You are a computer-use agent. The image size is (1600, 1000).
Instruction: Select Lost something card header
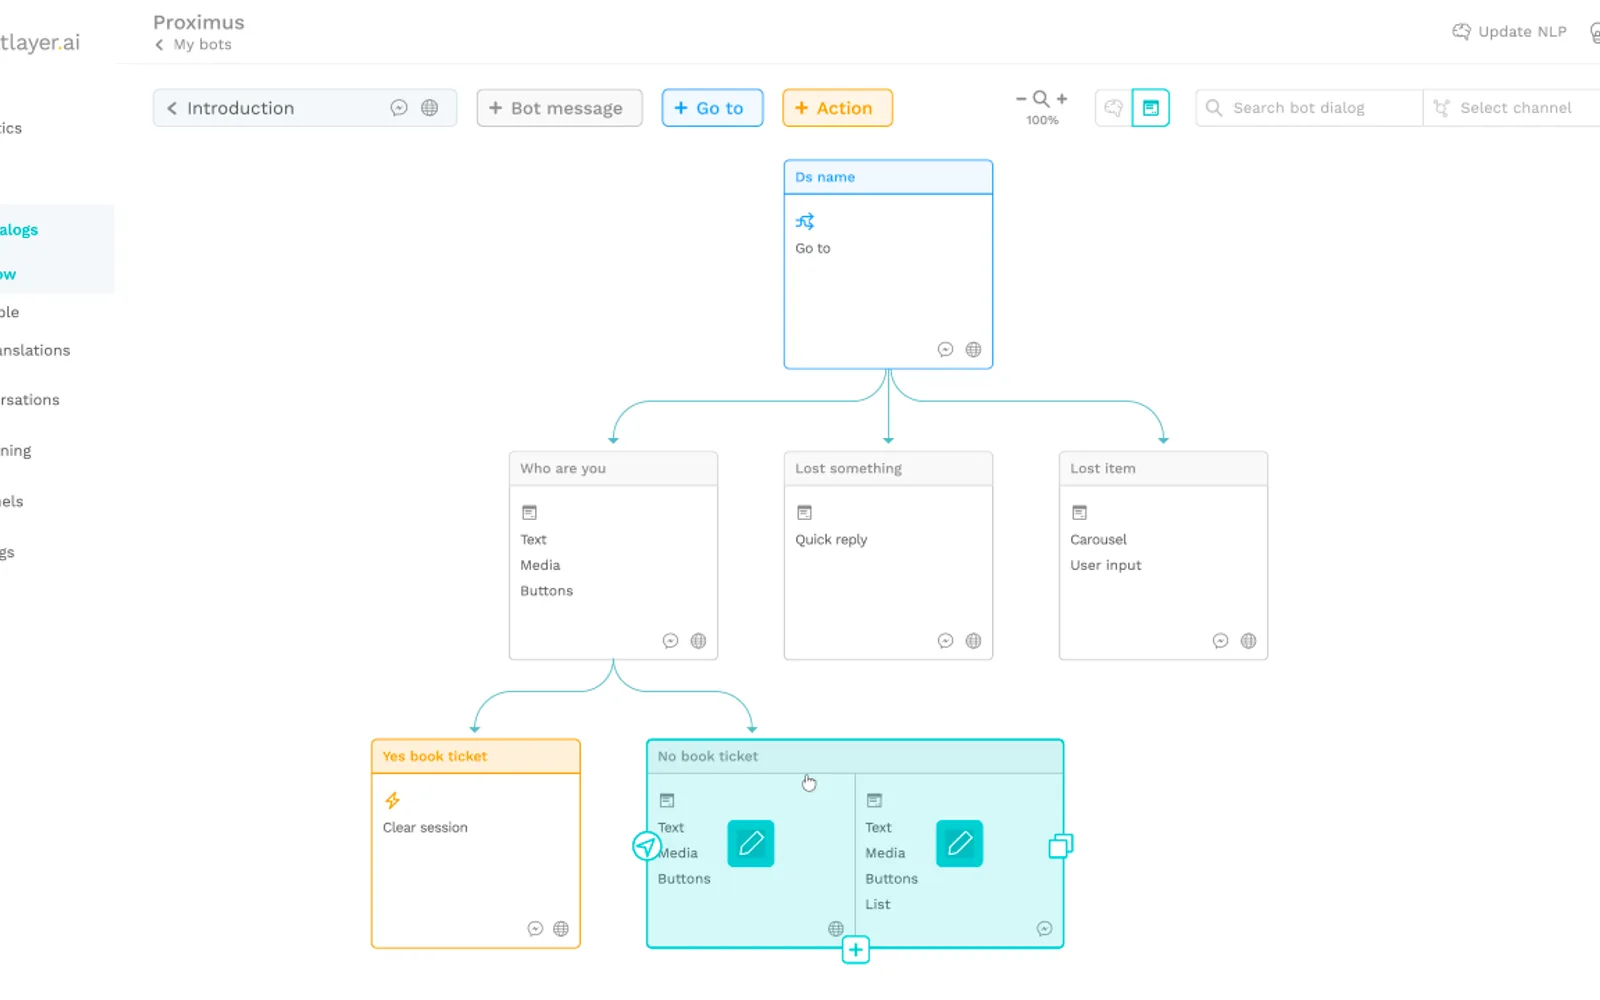click(888, 468)
